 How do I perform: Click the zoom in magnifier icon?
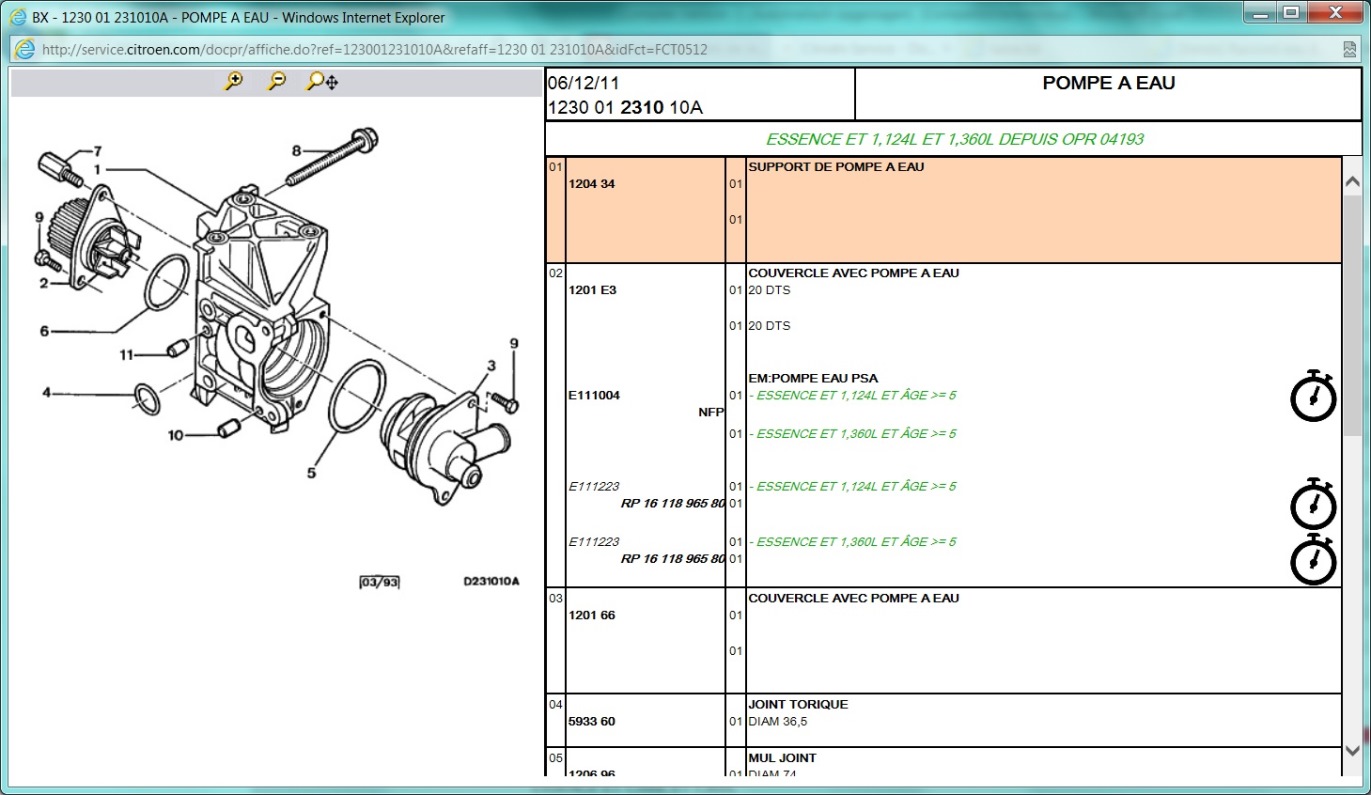coord(234,82)
